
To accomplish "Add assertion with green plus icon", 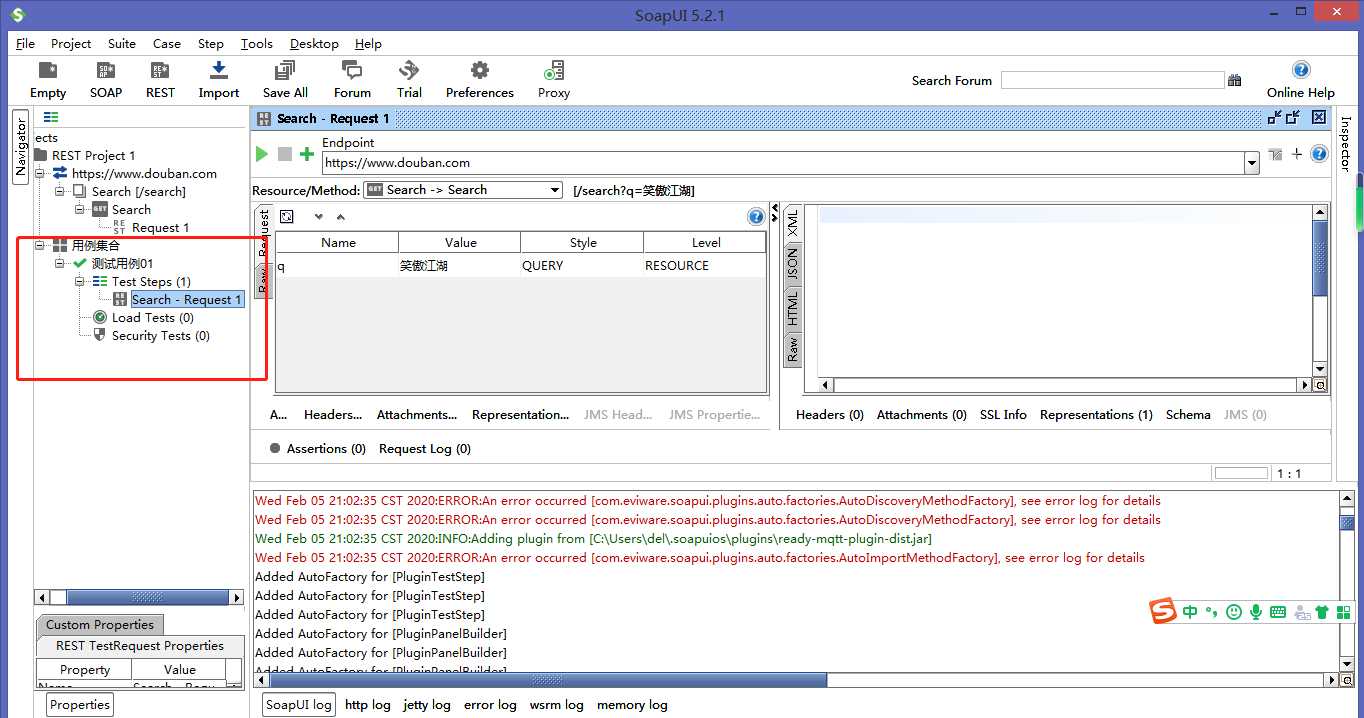I will pyautogui.click(x=307, y=154).
